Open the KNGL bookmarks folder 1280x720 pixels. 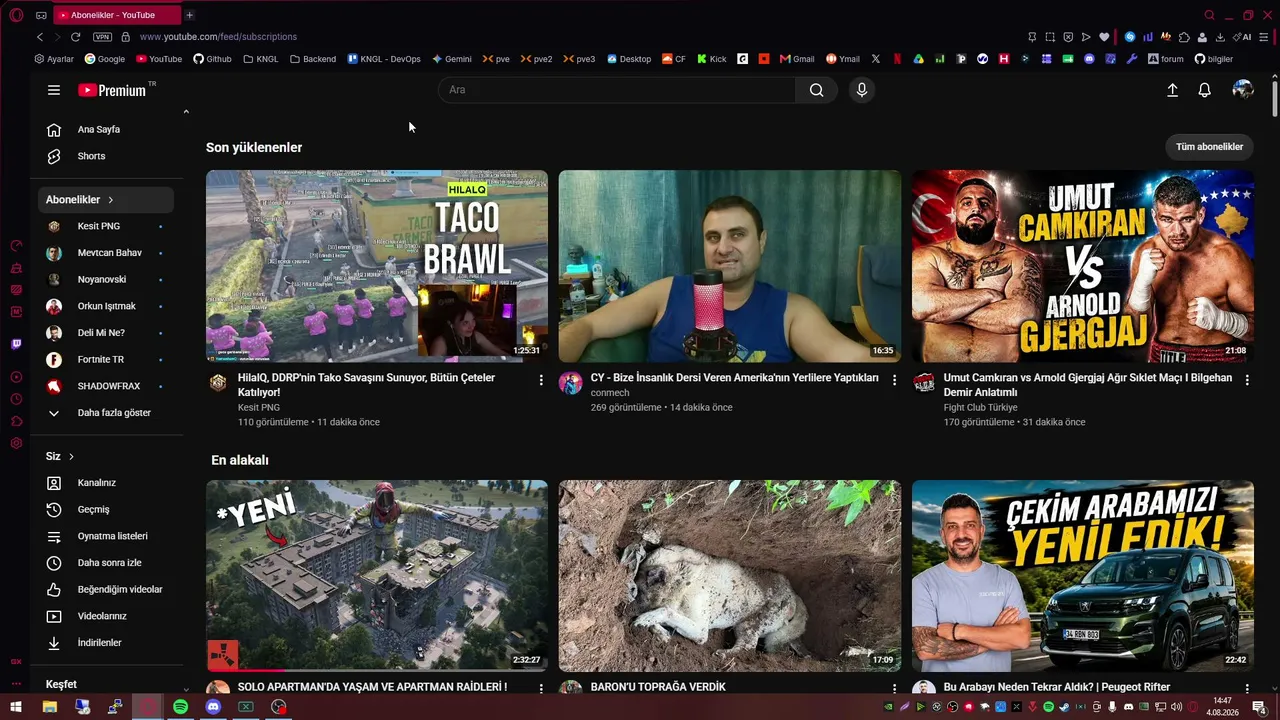point(261,59)
